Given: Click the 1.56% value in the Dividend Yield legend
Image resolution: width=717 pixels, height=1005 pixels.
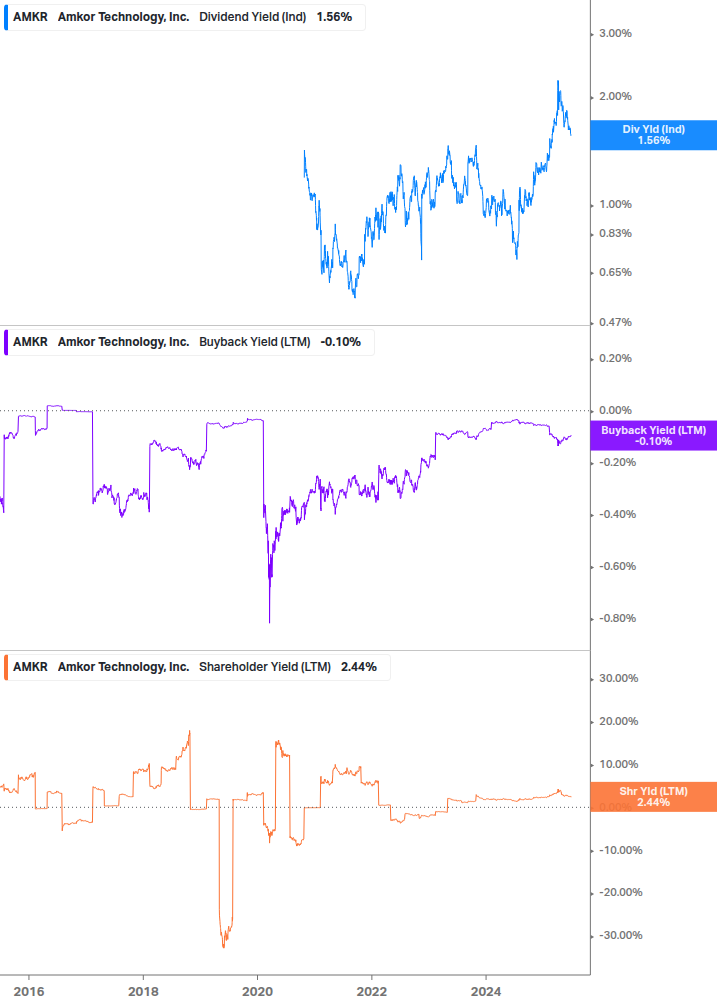Looking at the screenshot, I should point(334,17).
